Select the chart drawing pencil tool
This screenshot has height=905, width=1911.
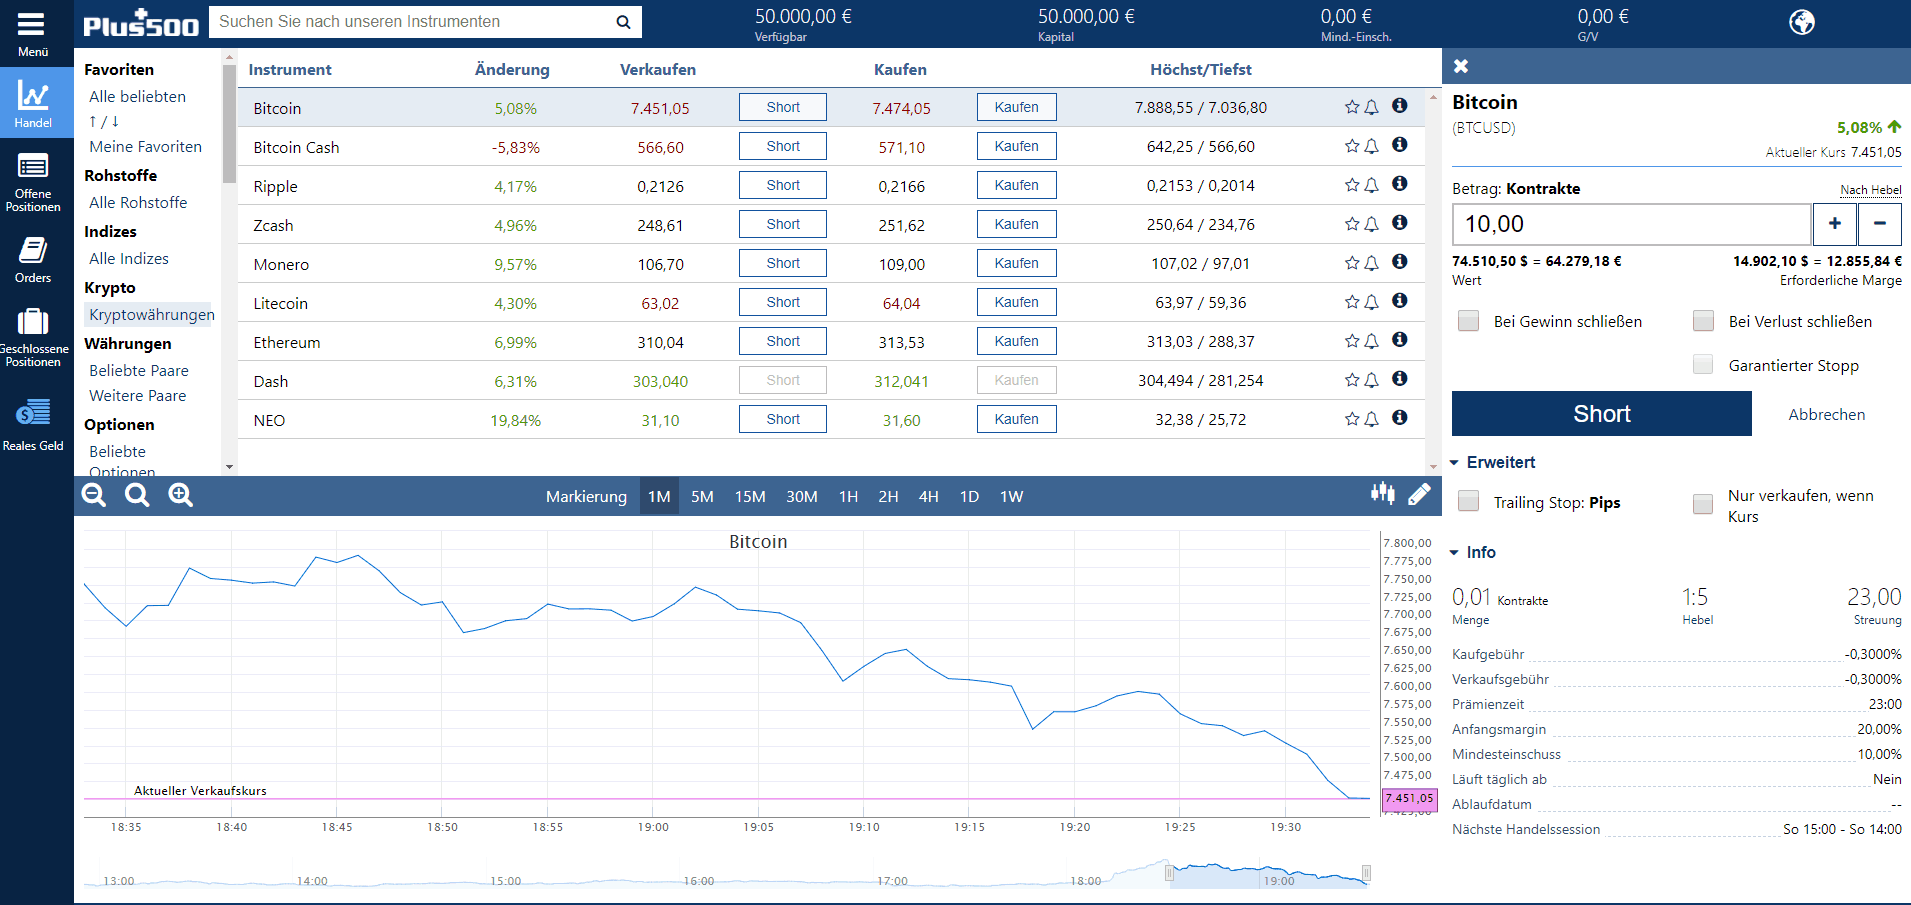[1419, 494]
